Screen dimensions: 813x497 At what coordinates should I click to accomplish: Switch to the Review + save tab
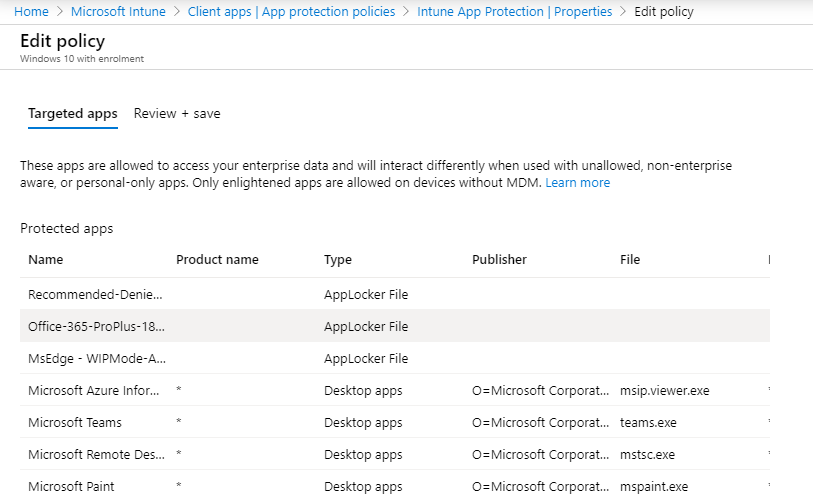click(177, 114)
